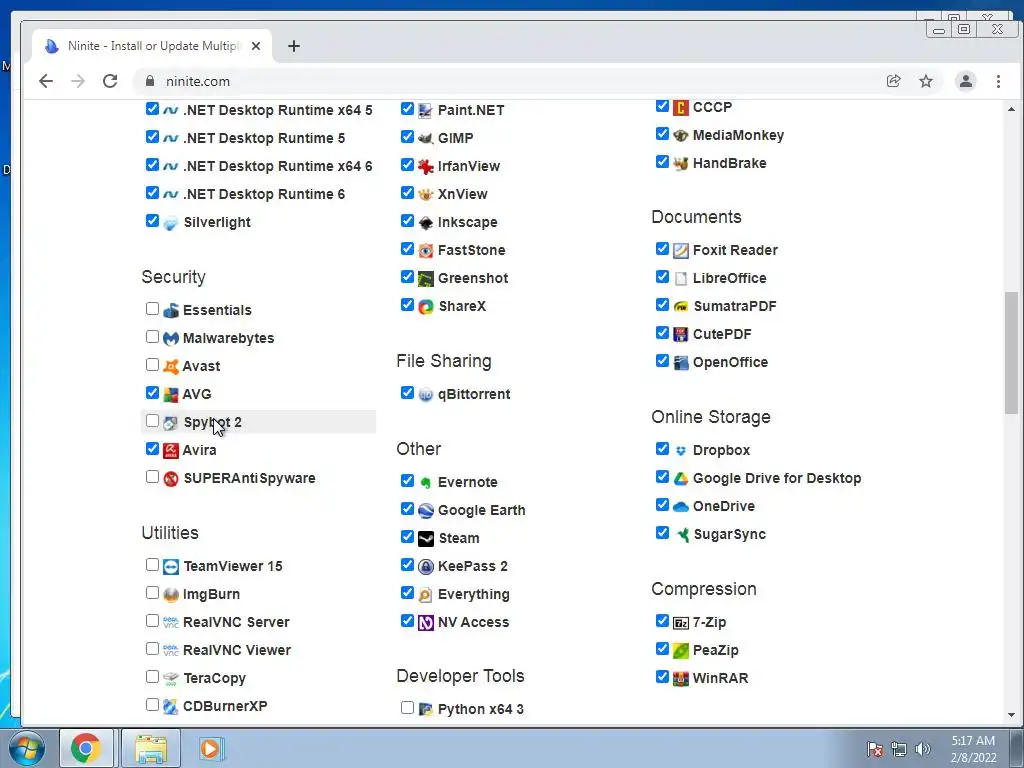
Task: Click the Inkscape icon
Action: pyautogui.click(x=426, y=223)
